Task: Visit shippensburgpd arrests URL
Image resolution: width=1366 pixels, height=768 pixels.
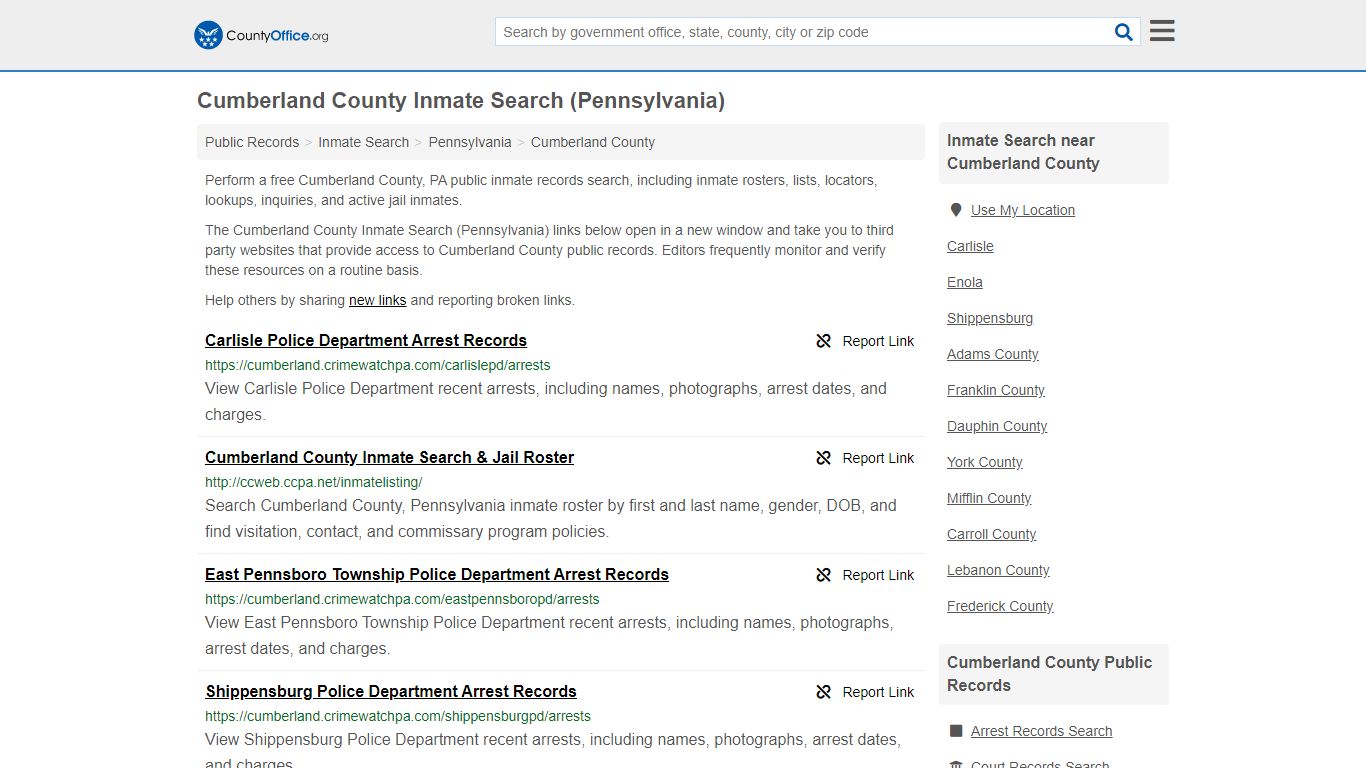Action: coord(398,716)
